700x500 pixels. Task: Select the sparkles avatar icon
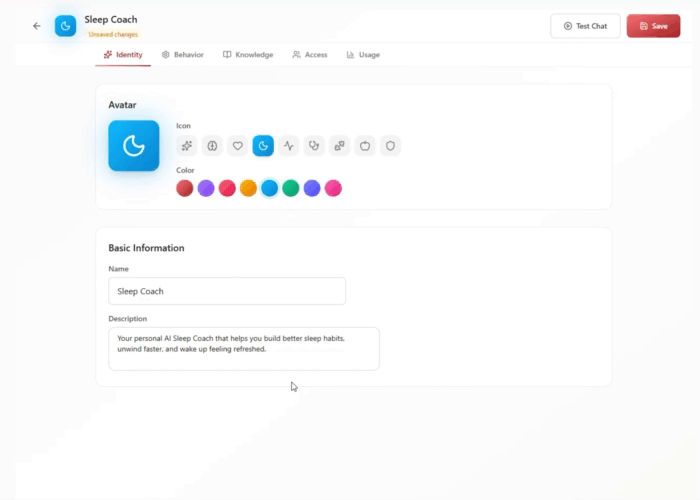coord(187,146)
